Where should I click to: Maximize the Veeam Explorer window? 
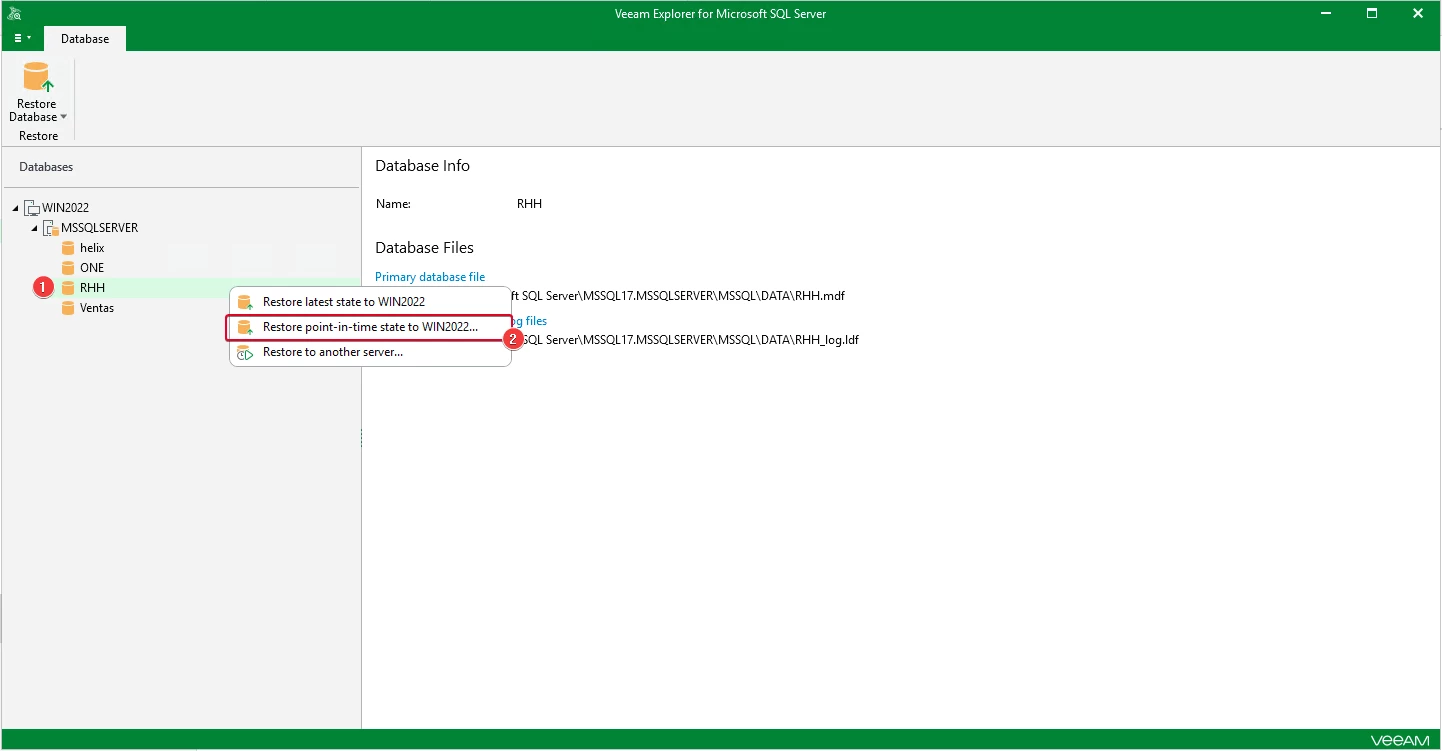pos(1372,13)
